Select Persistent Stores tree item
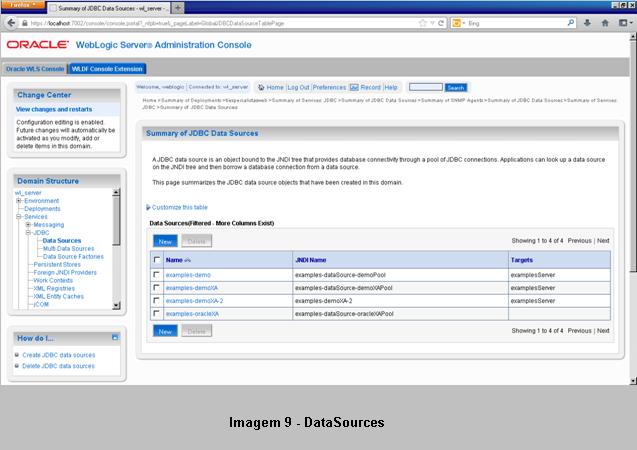Viewport: 637px width, 450px height. pyautogui.click(x=57, y=264)
